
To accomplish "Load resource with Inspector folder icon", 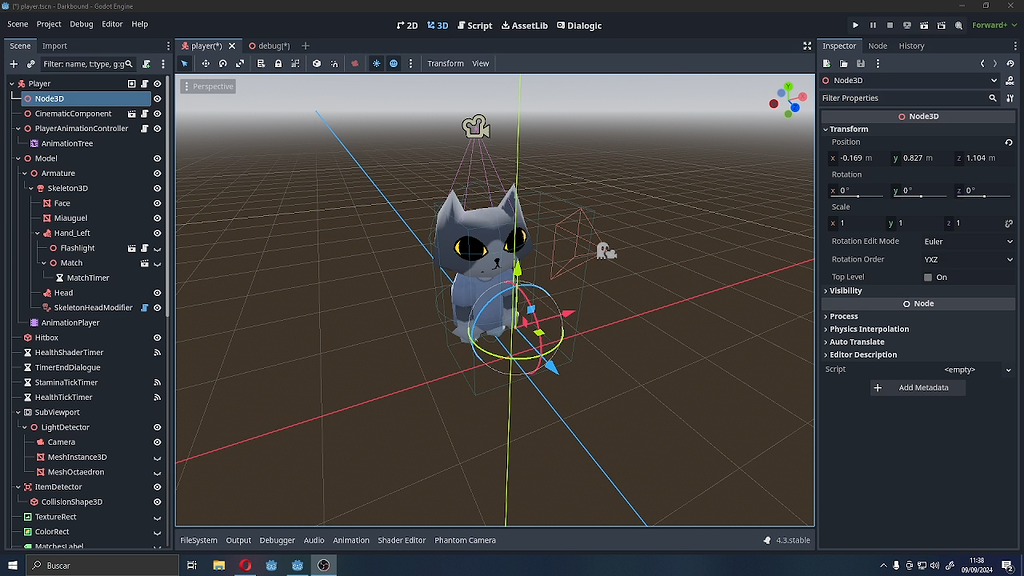I will [x=844, y=63].
